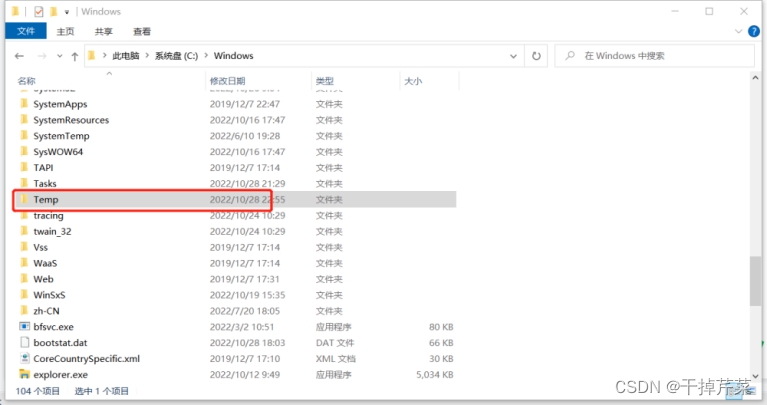Click the Forward navigation arrow
This screenshot has height=405, width=767.
(x=42, y=56)
